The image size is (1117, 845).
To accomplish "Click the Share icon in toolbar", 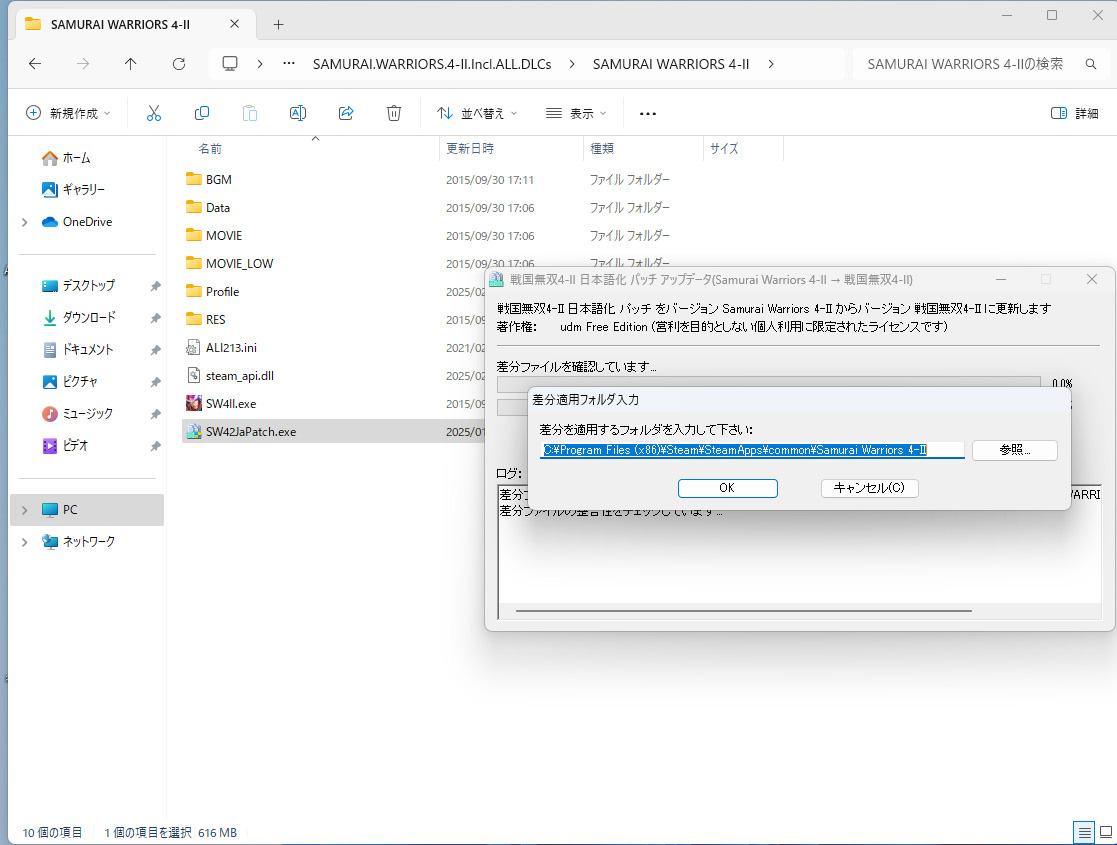I will 346,113.
